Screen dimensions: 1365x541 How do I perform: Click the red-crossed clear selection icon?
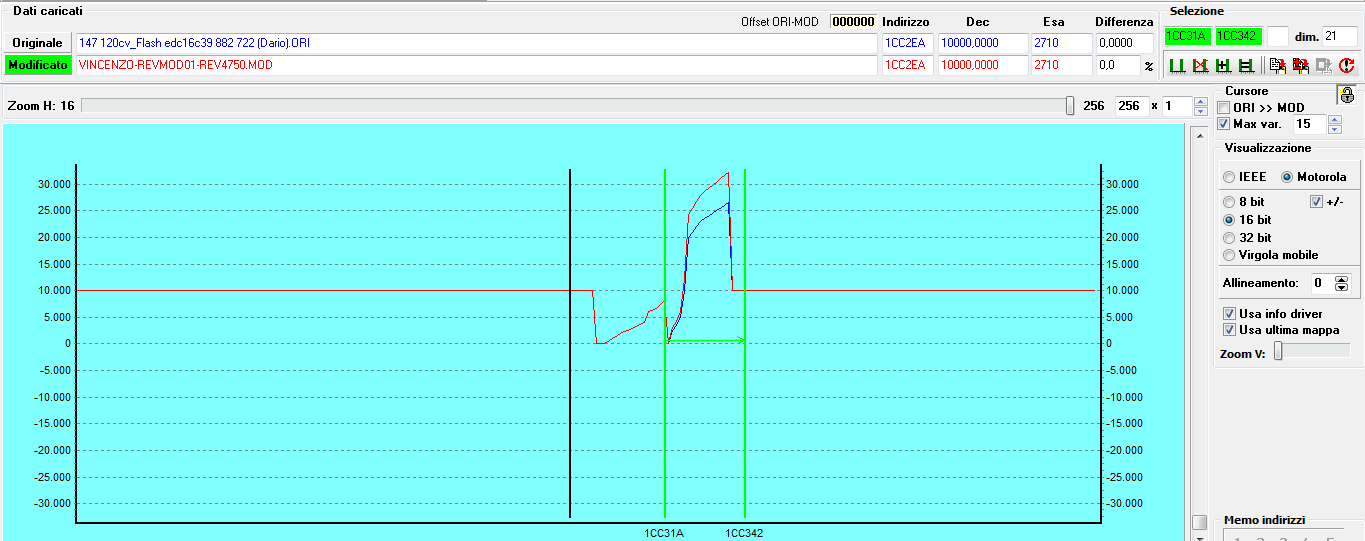[1199, 66]
